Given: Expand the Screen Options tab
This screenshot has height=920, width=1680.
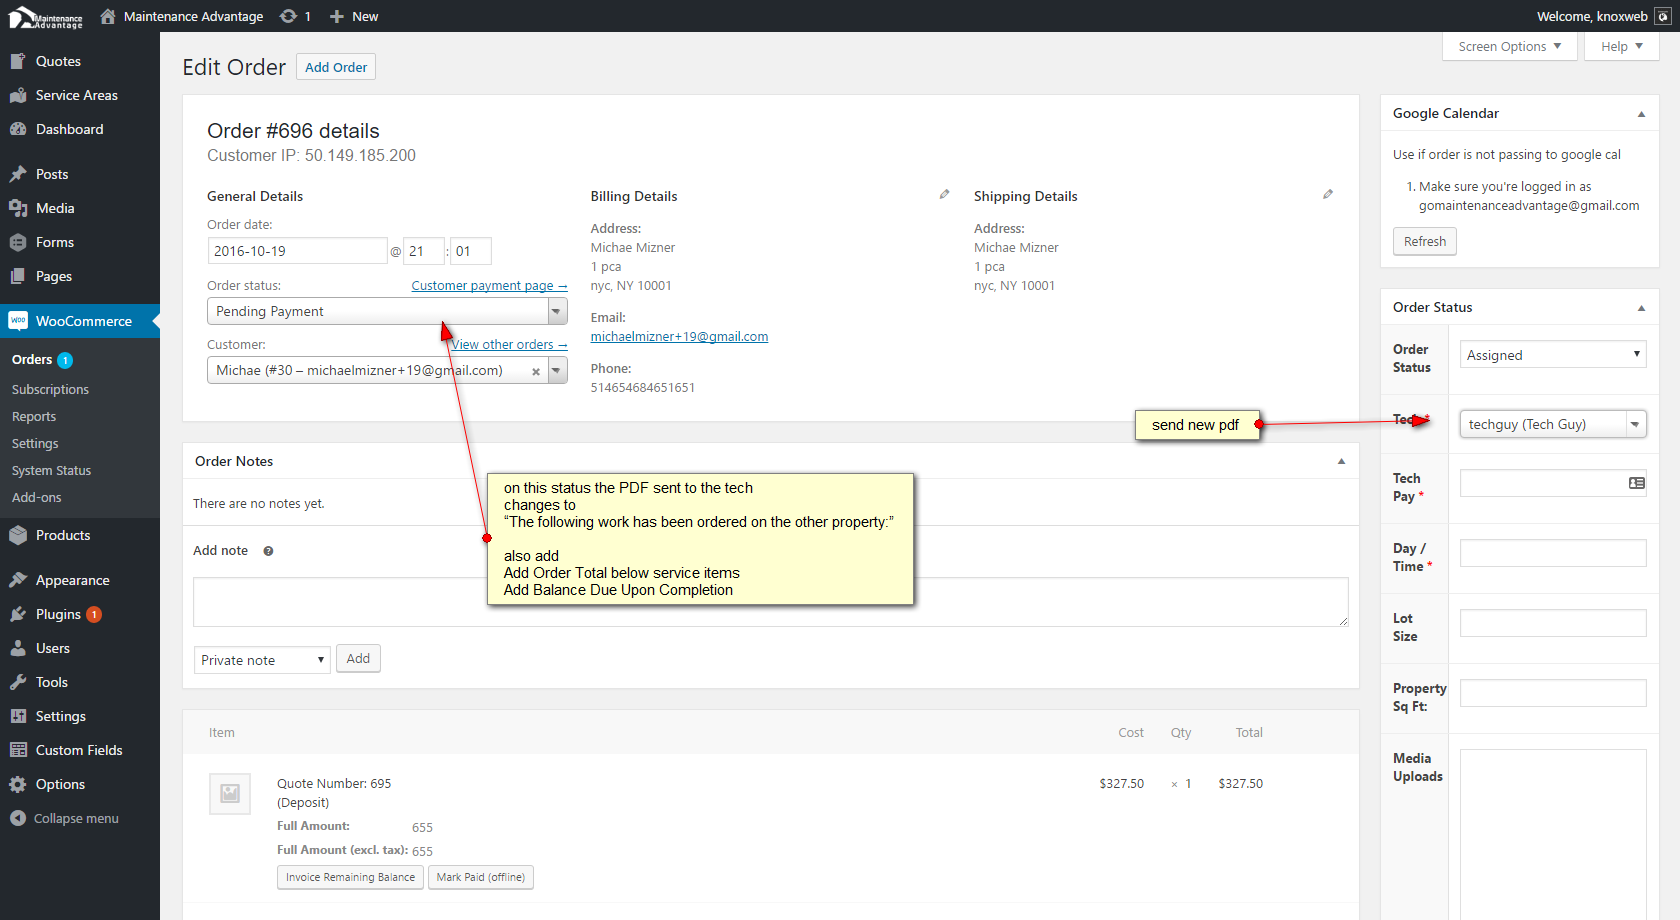Looking at the screenshot, I should pos(1509,47).
